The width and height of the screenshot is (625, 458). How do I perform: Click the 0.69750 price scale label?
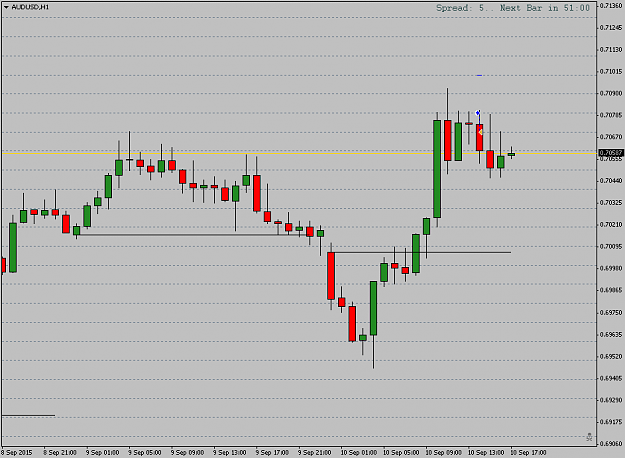coord(611,313)
